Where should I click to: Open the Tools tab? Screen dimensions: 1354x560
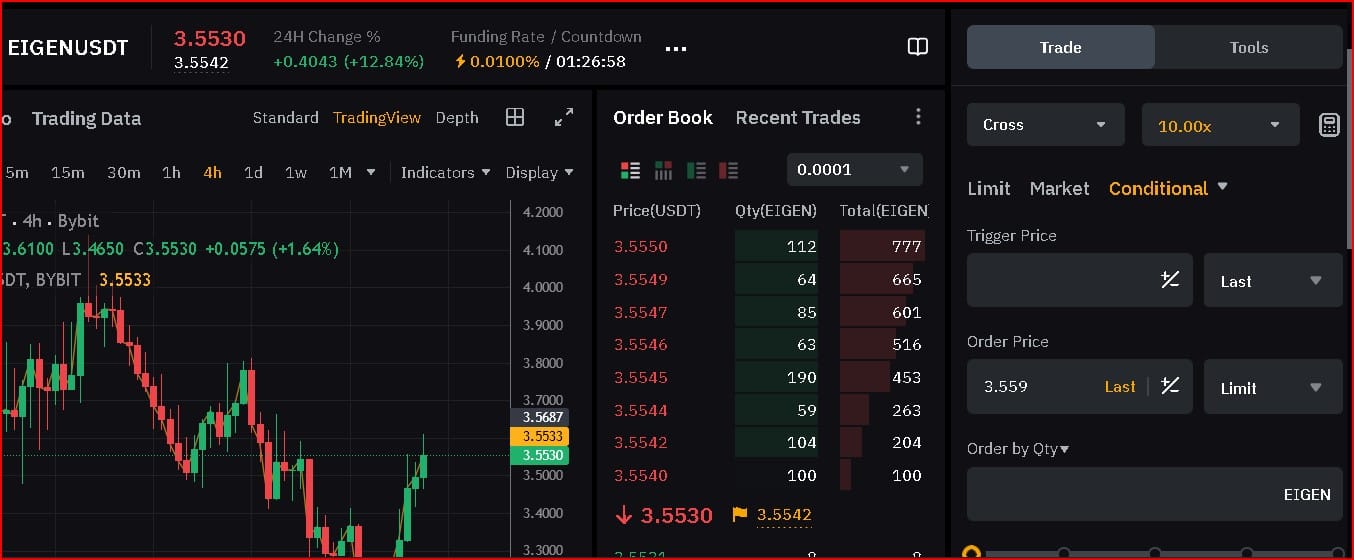coord(1248,47)
